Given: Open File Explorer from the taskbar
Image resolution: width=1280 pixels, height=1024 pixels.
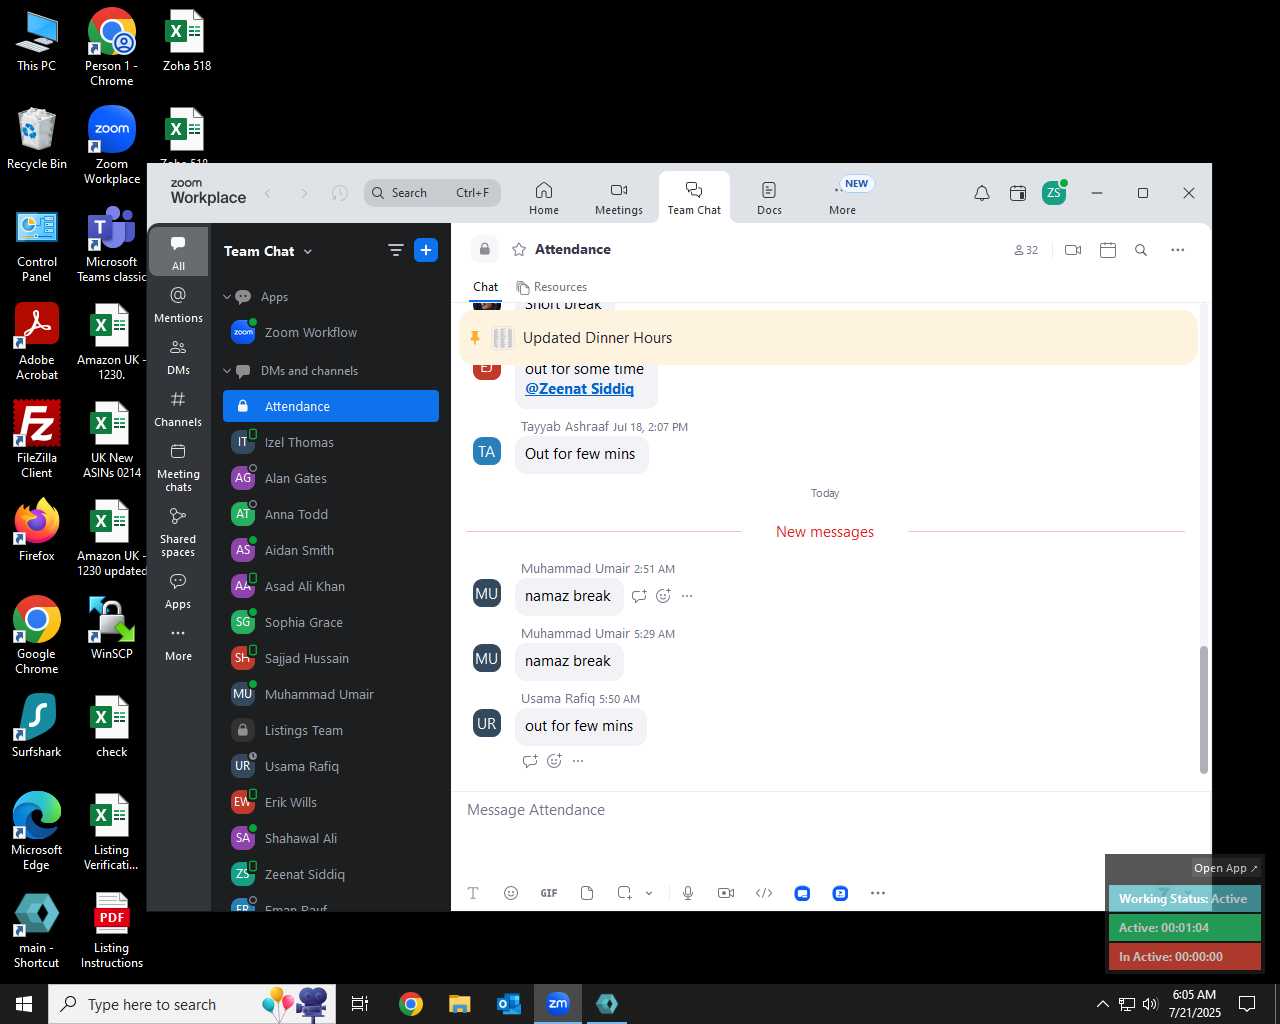Looking at the screenshot, I should [x=460, y=1004].
